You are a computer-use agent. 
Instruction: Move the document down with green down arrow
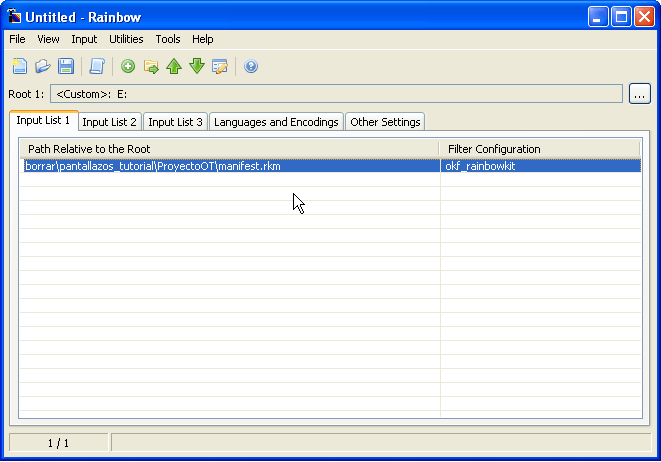[x=197, y=67]
